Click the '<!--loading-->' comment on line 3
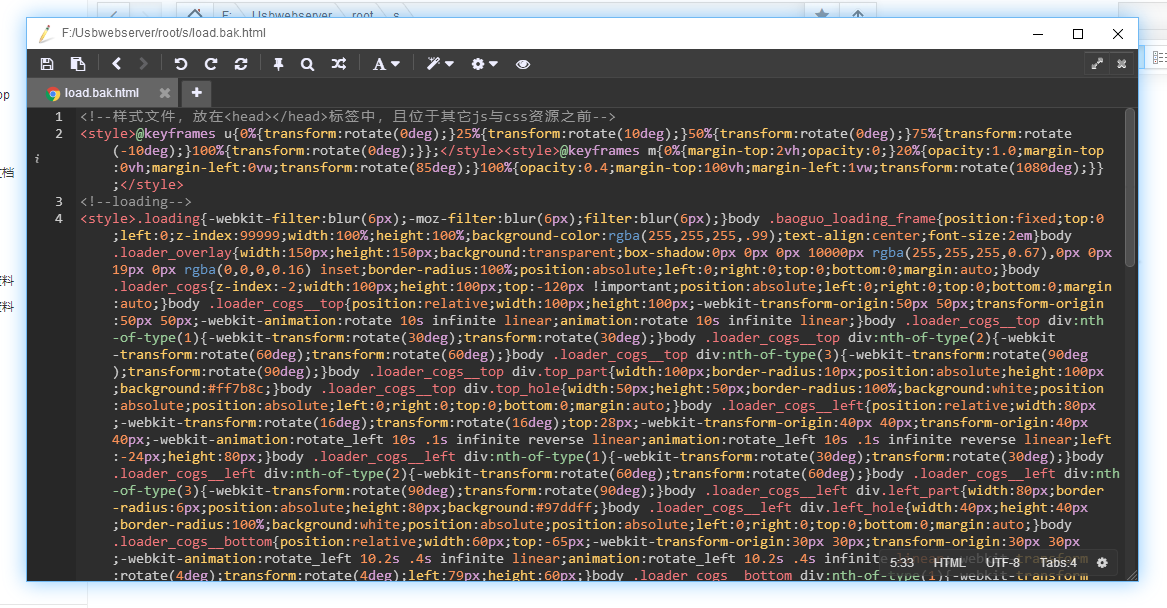The height and width of the screenshot is (608, 1167). 135,201
